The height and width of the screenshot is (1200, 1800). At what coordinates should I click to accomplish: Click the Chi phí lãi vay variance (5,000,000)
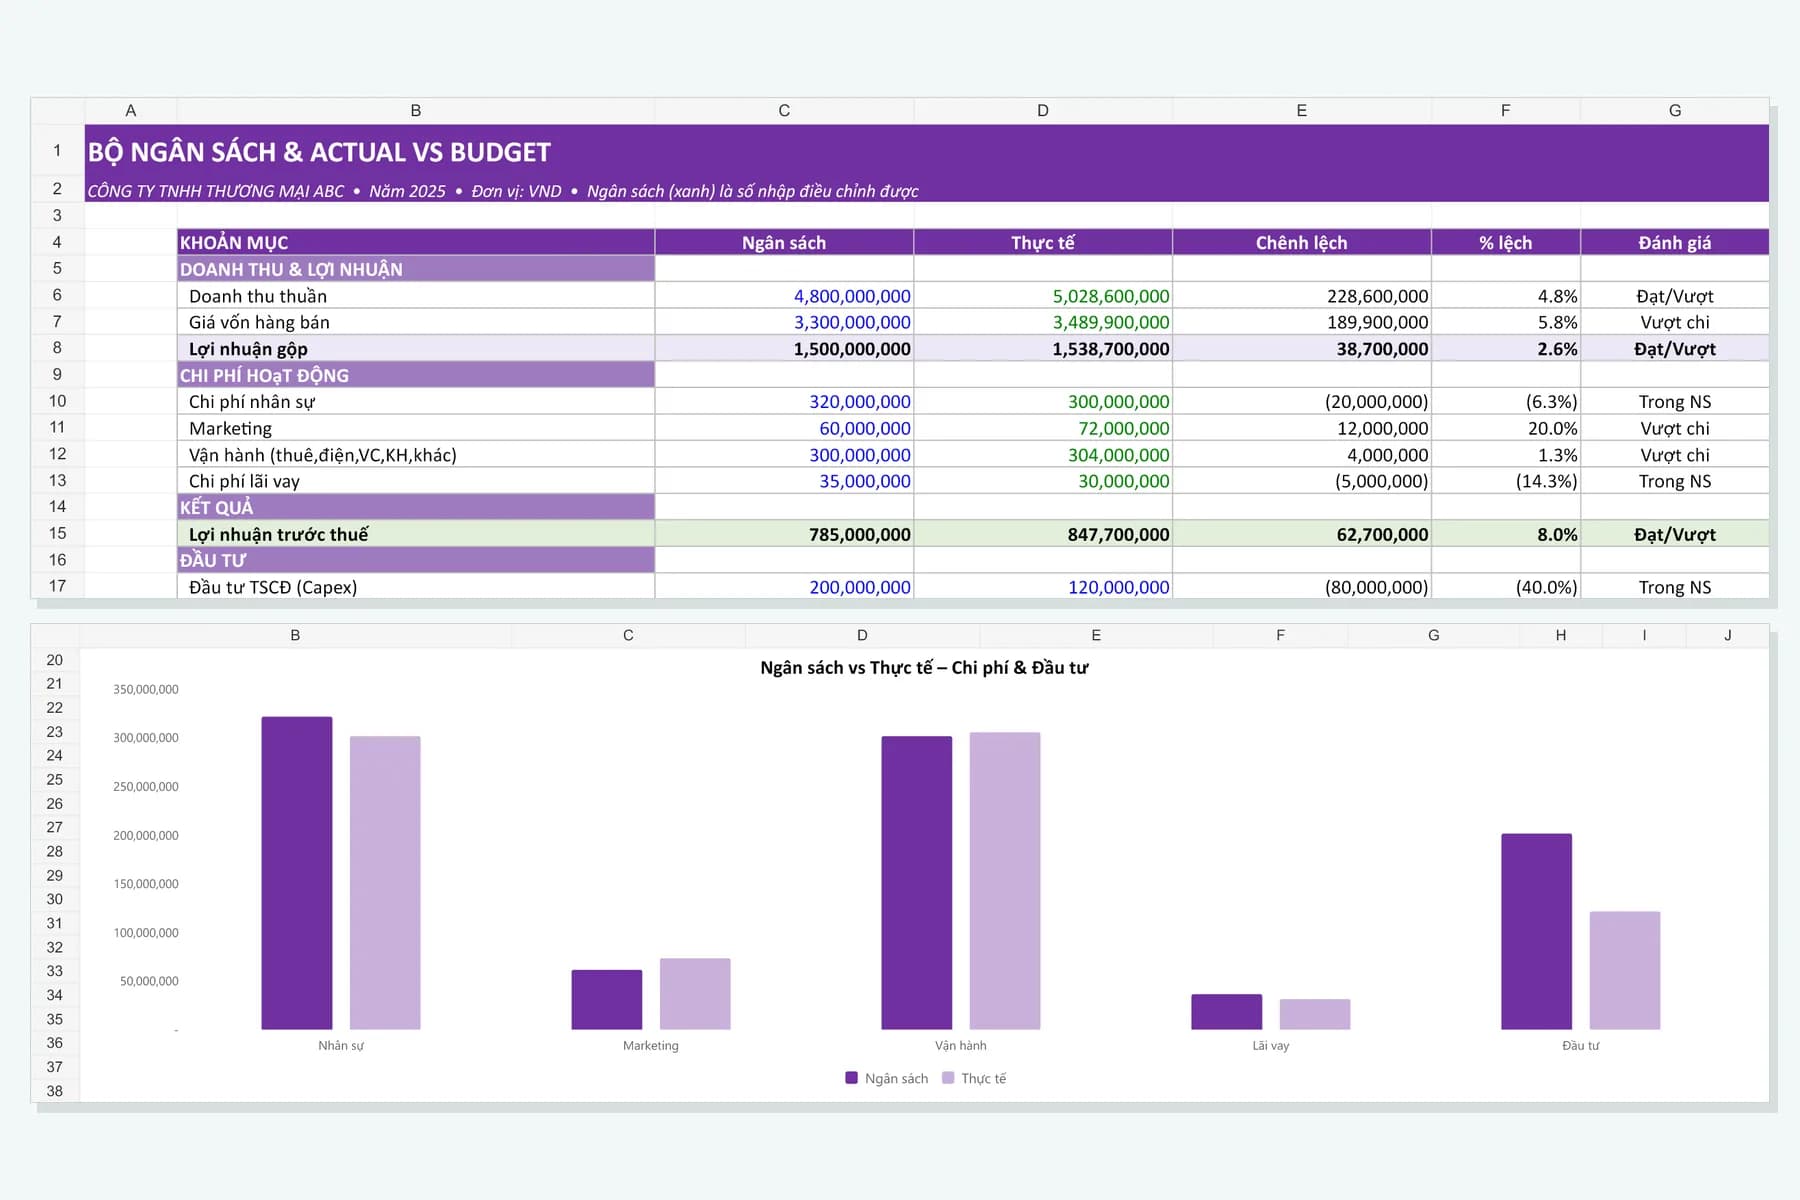click(1302, 481)
